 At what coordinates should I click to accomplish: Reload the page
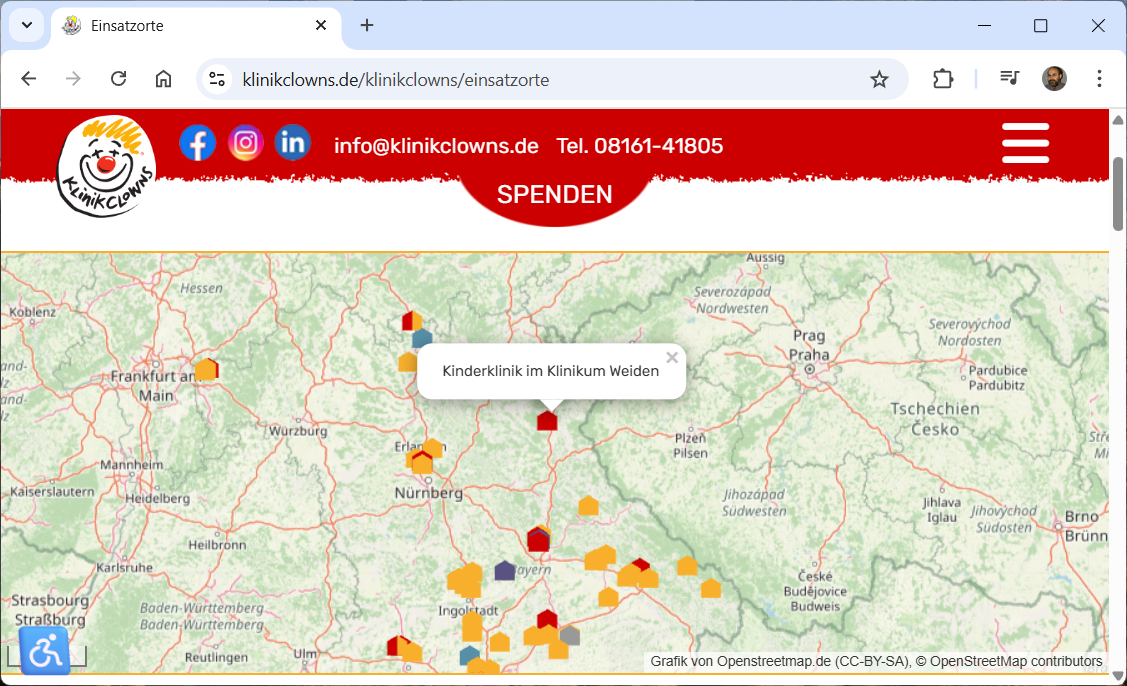118,79
